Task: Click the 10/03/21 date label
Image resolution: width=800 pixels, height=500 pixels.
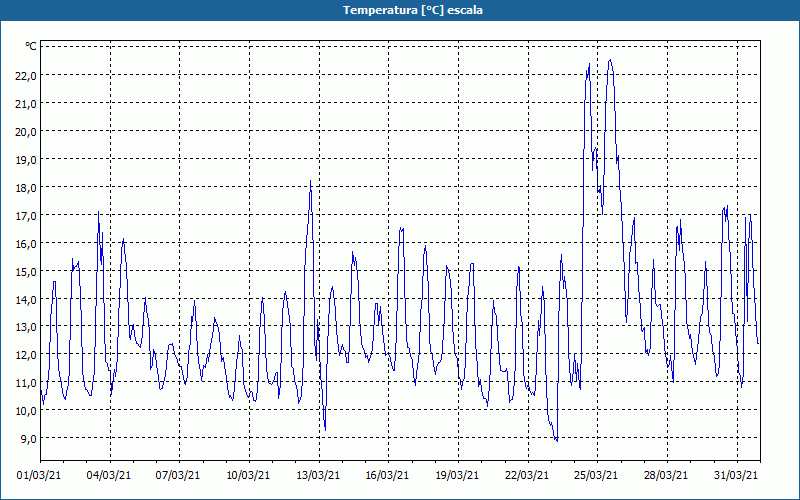Action: pos(248,475)
